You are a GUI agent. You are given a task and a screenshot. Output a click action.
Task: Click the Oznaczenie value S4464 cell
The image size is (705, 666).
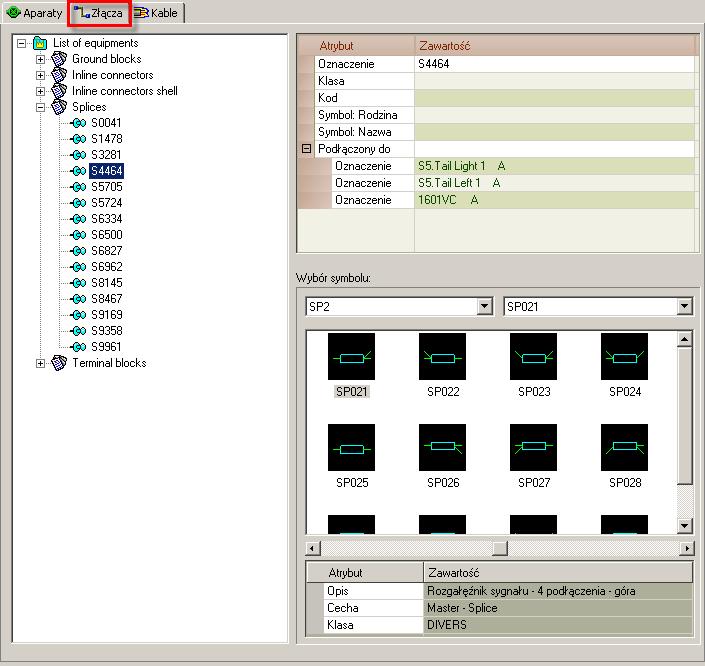tap(554, 64)
